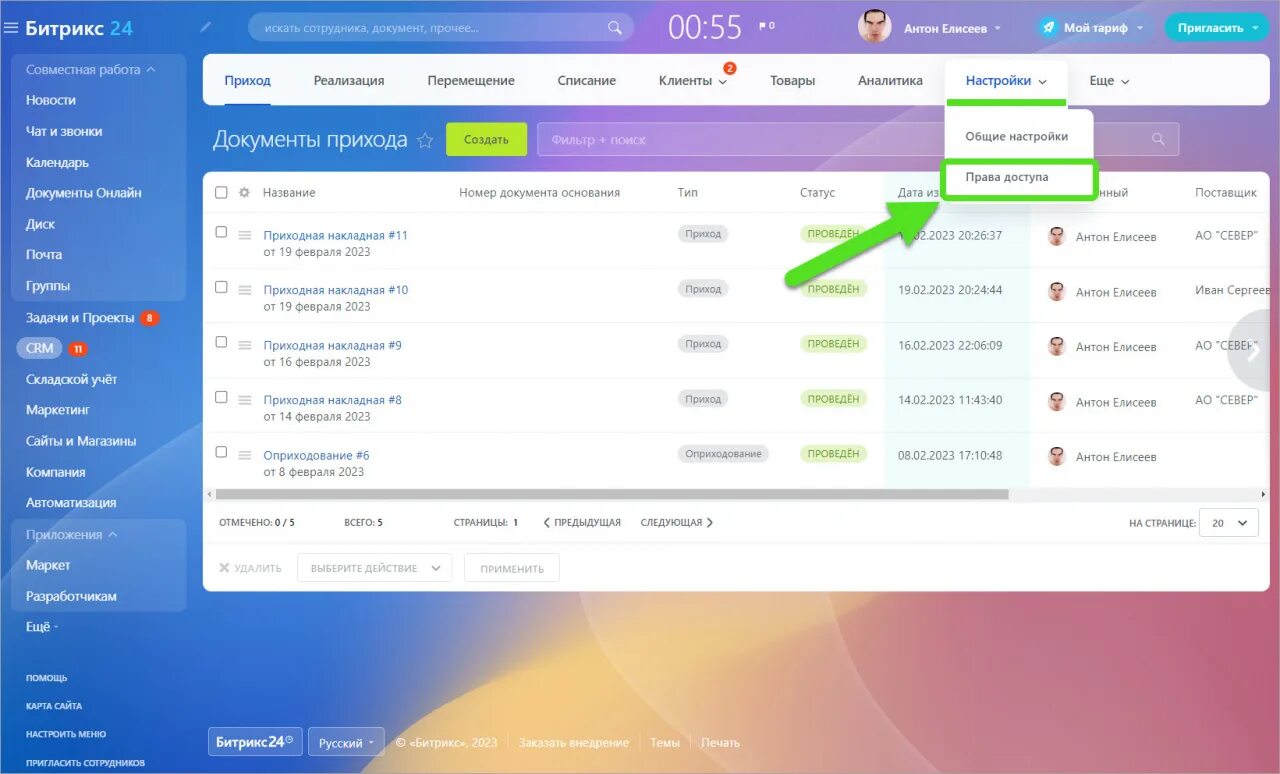Screen dimensions: 1280x774
Task: Click the flag counter icon near the clock
Action: click(767, 26)
